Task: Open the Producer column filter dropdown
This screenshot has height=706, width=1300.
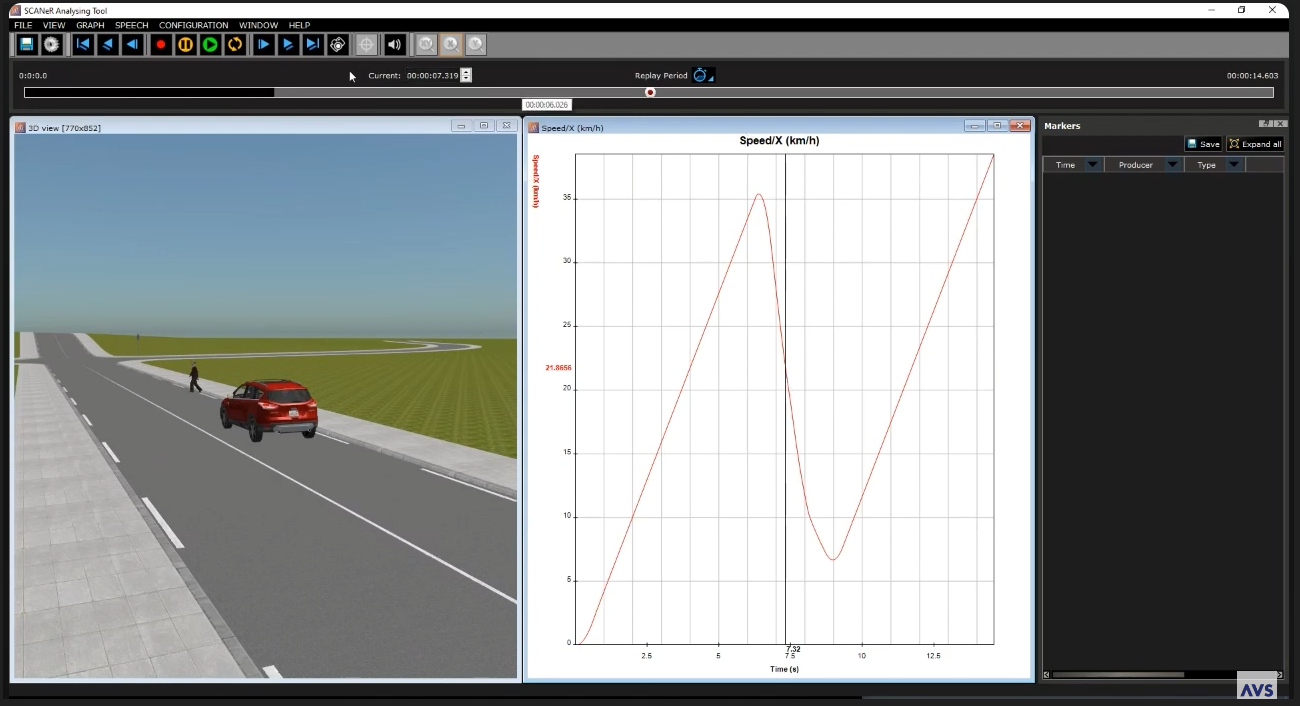Action: [1172, 165]
